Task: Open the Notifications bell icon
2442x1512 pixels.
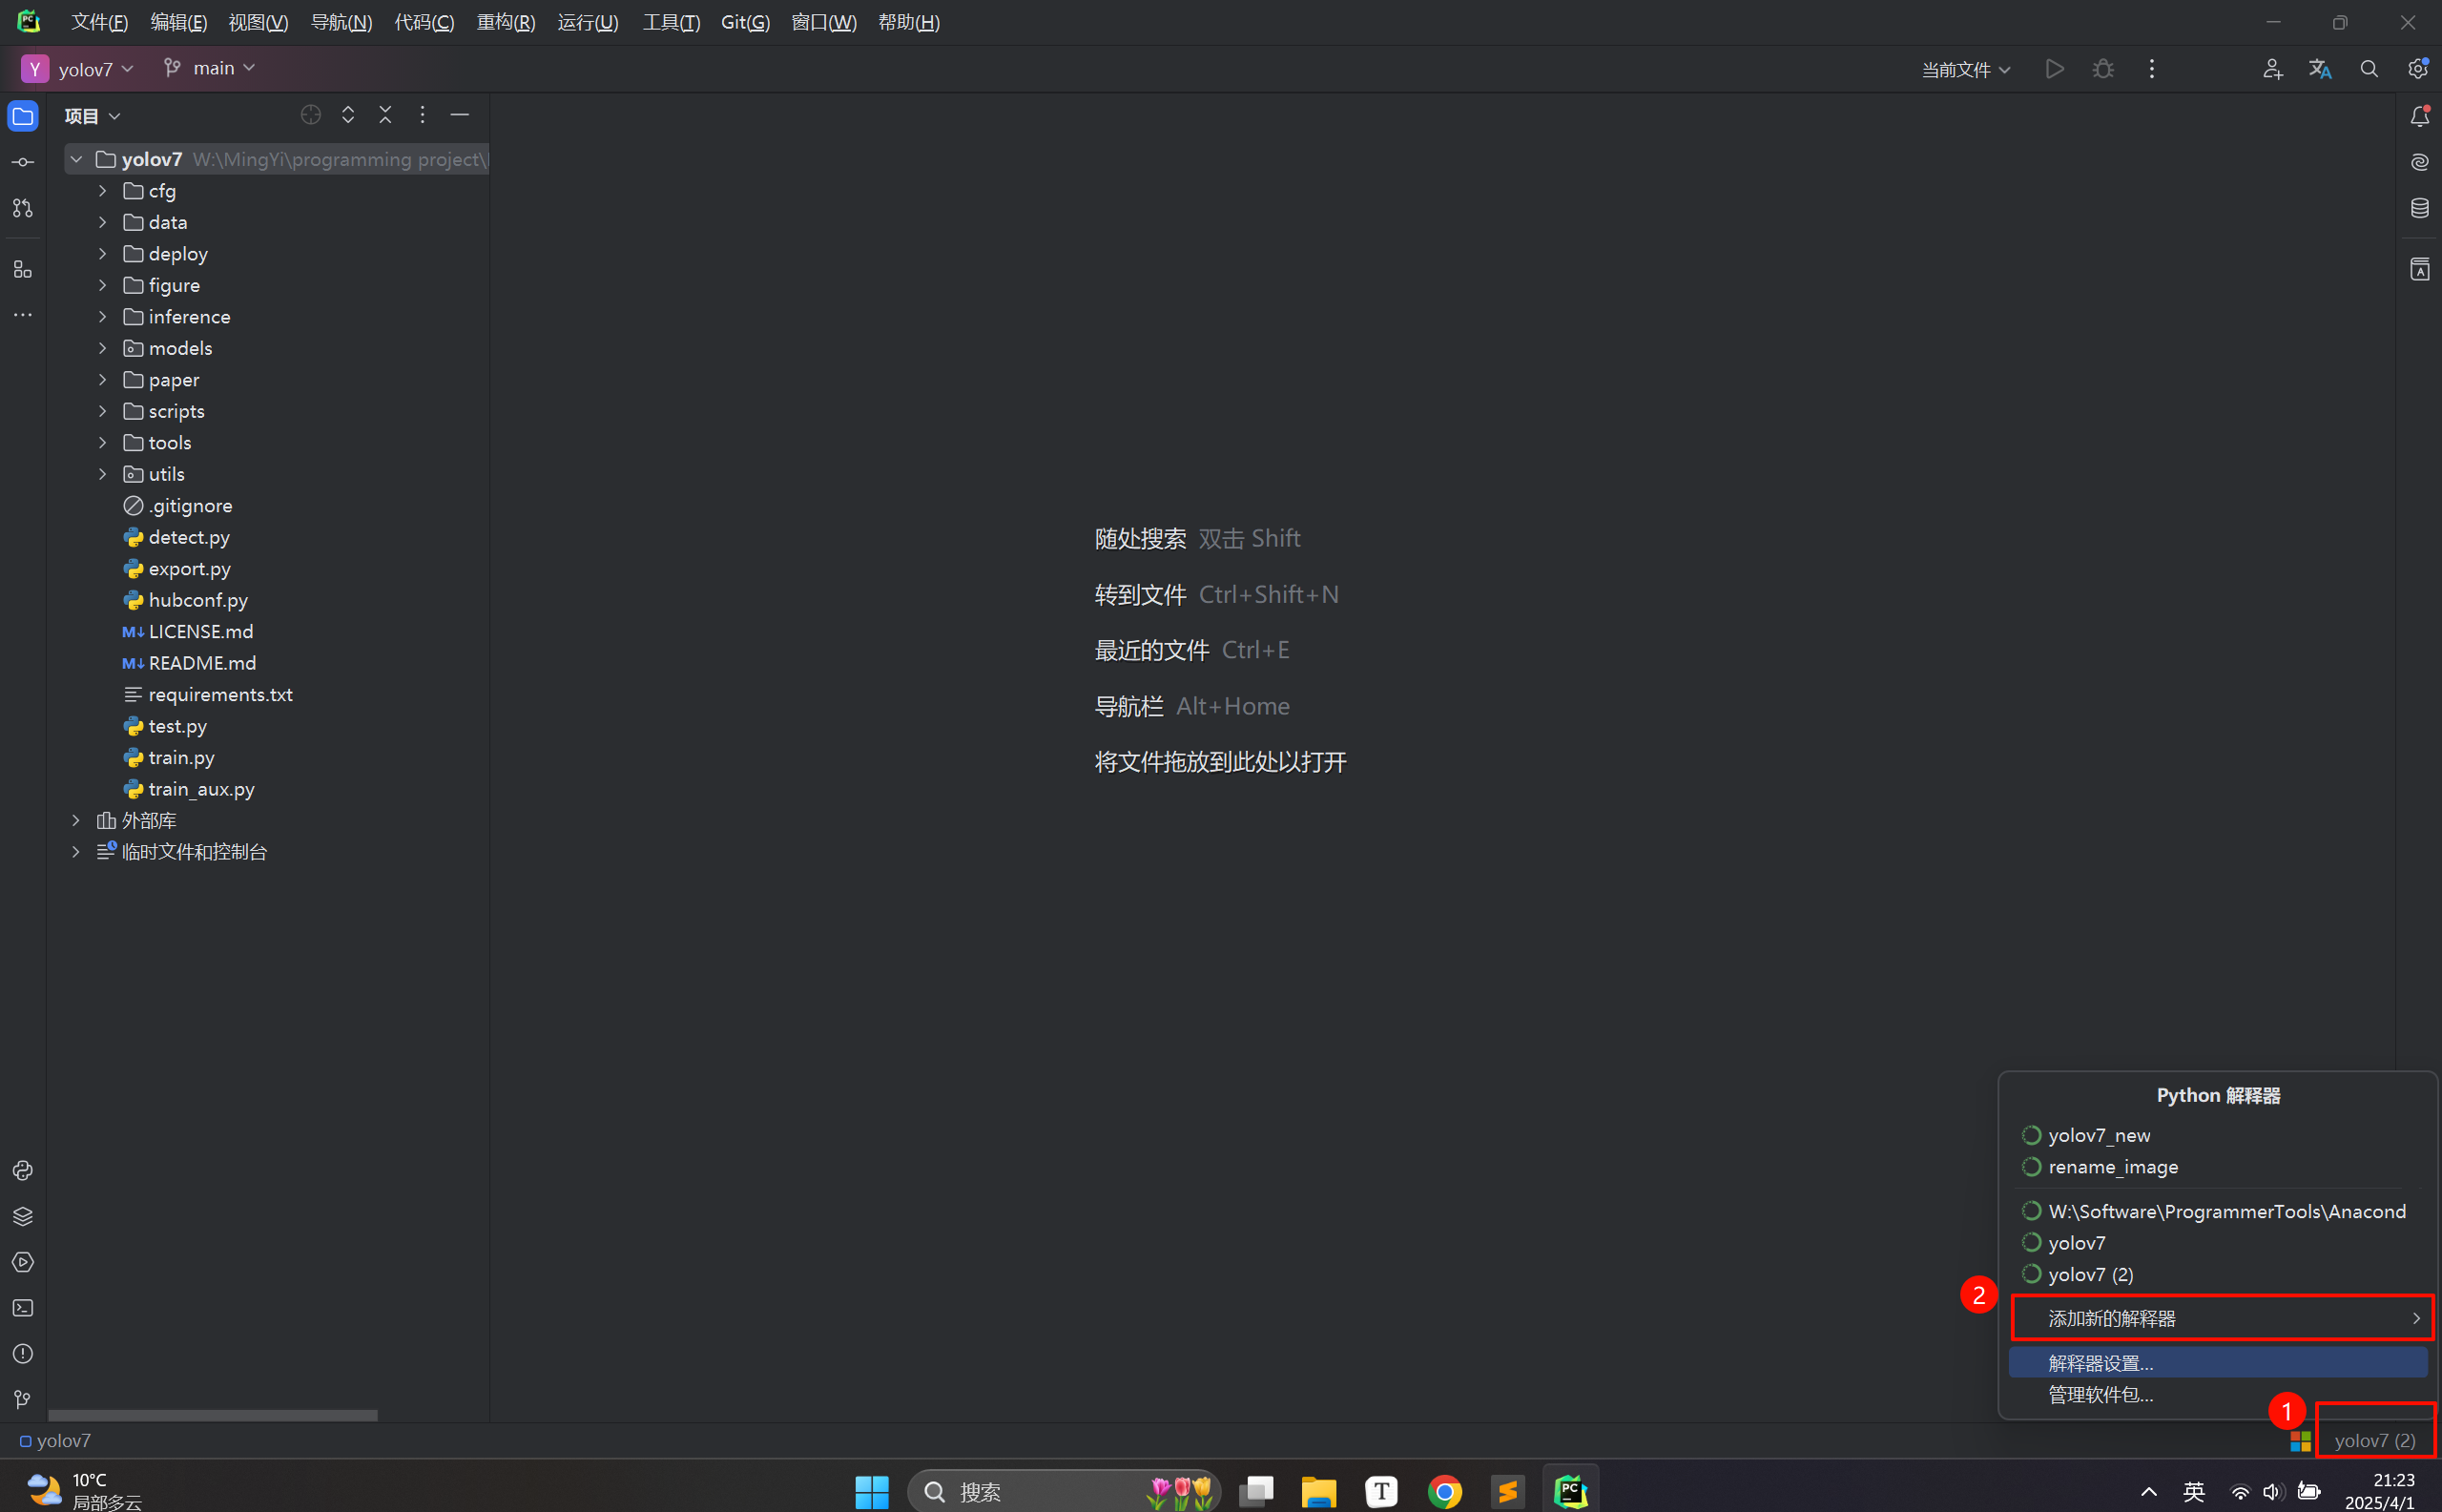Action: pos(2419,116)
